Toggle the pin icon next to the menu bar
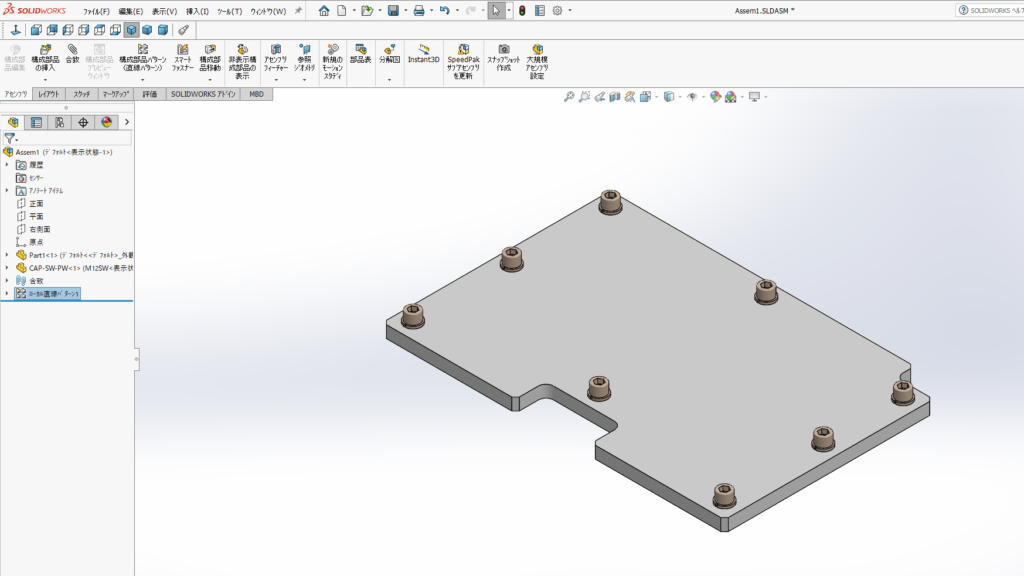The image size is (1024, 576). coord(298,11)
